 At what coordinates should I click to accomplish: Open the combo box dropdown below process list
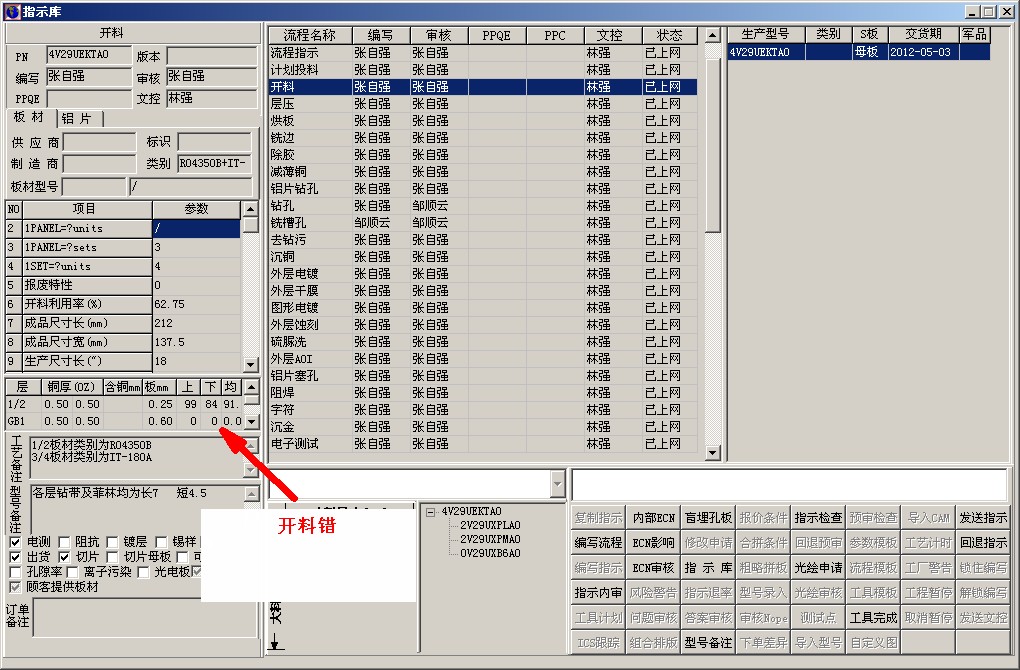(557, 483)
